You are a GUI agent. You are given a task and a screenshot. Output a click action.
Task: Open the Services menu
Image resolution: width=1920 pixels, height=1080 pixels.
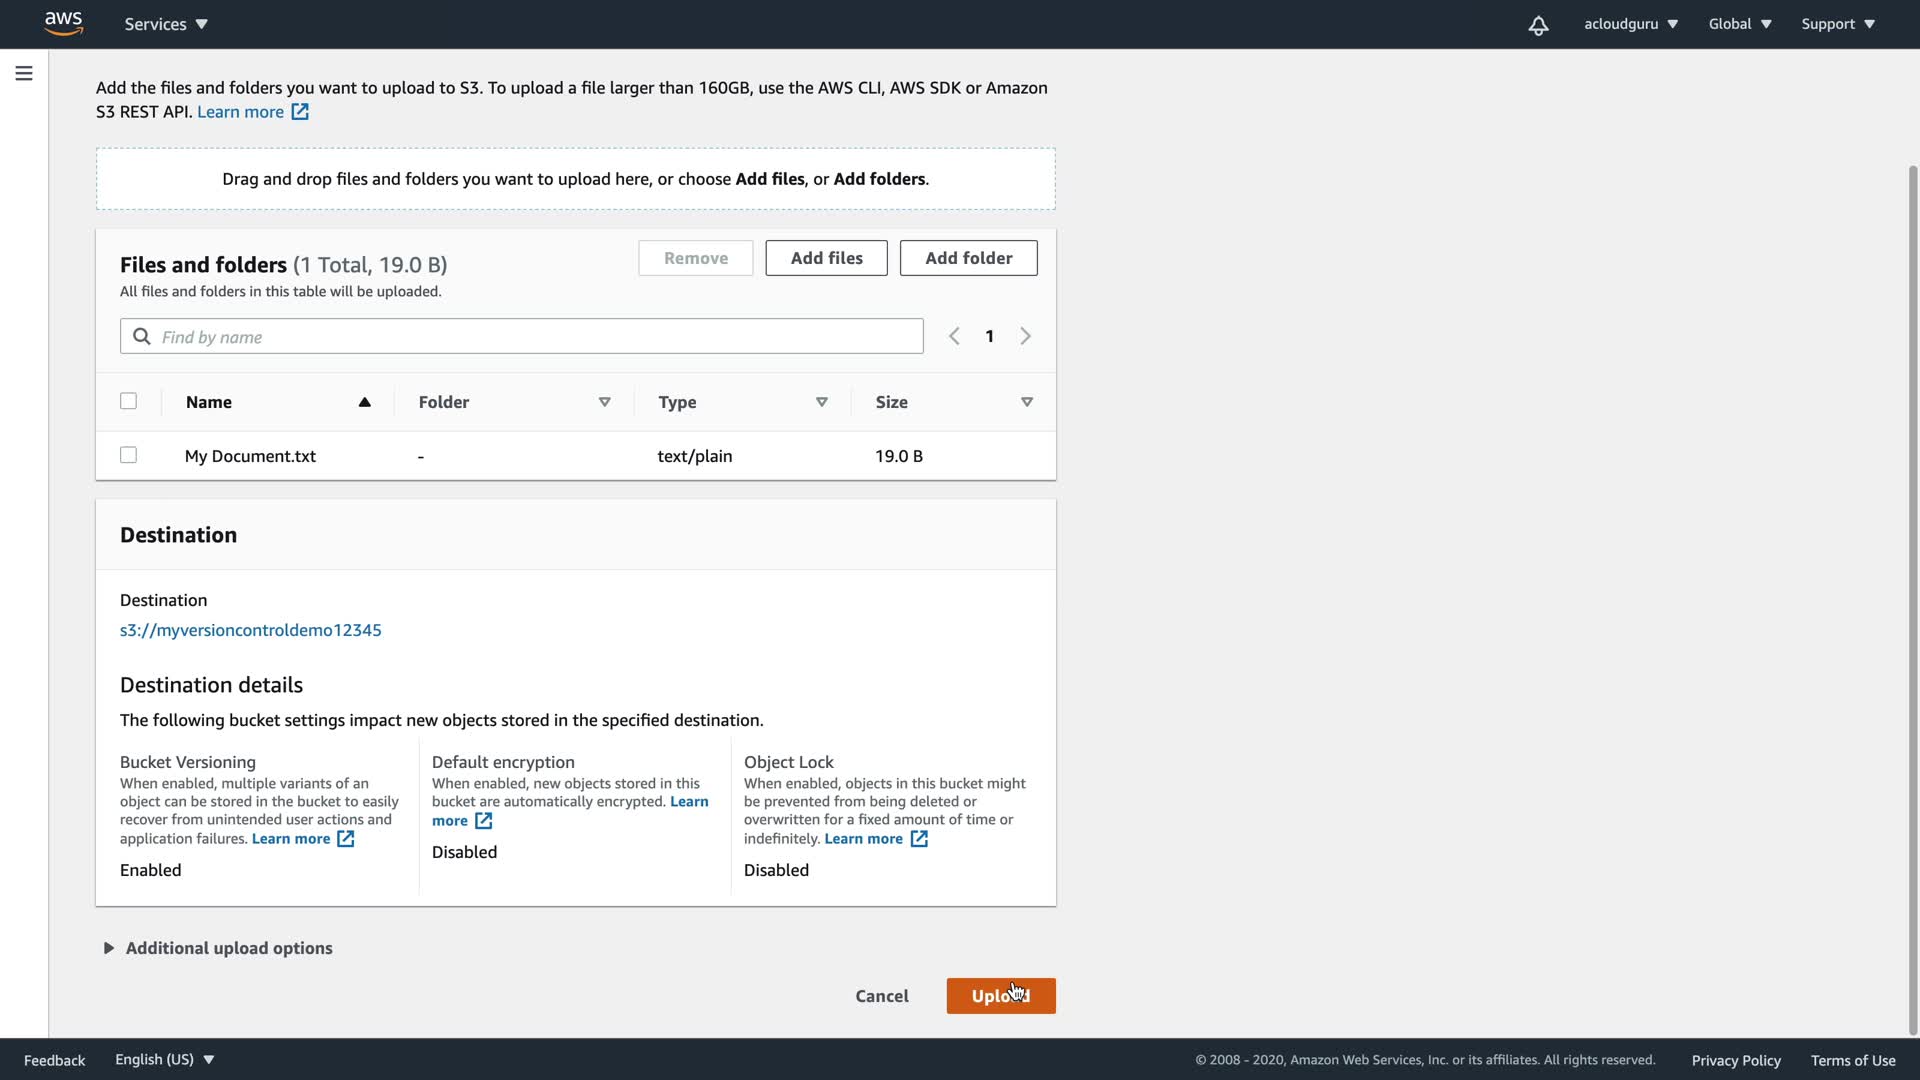coord(166,24)
